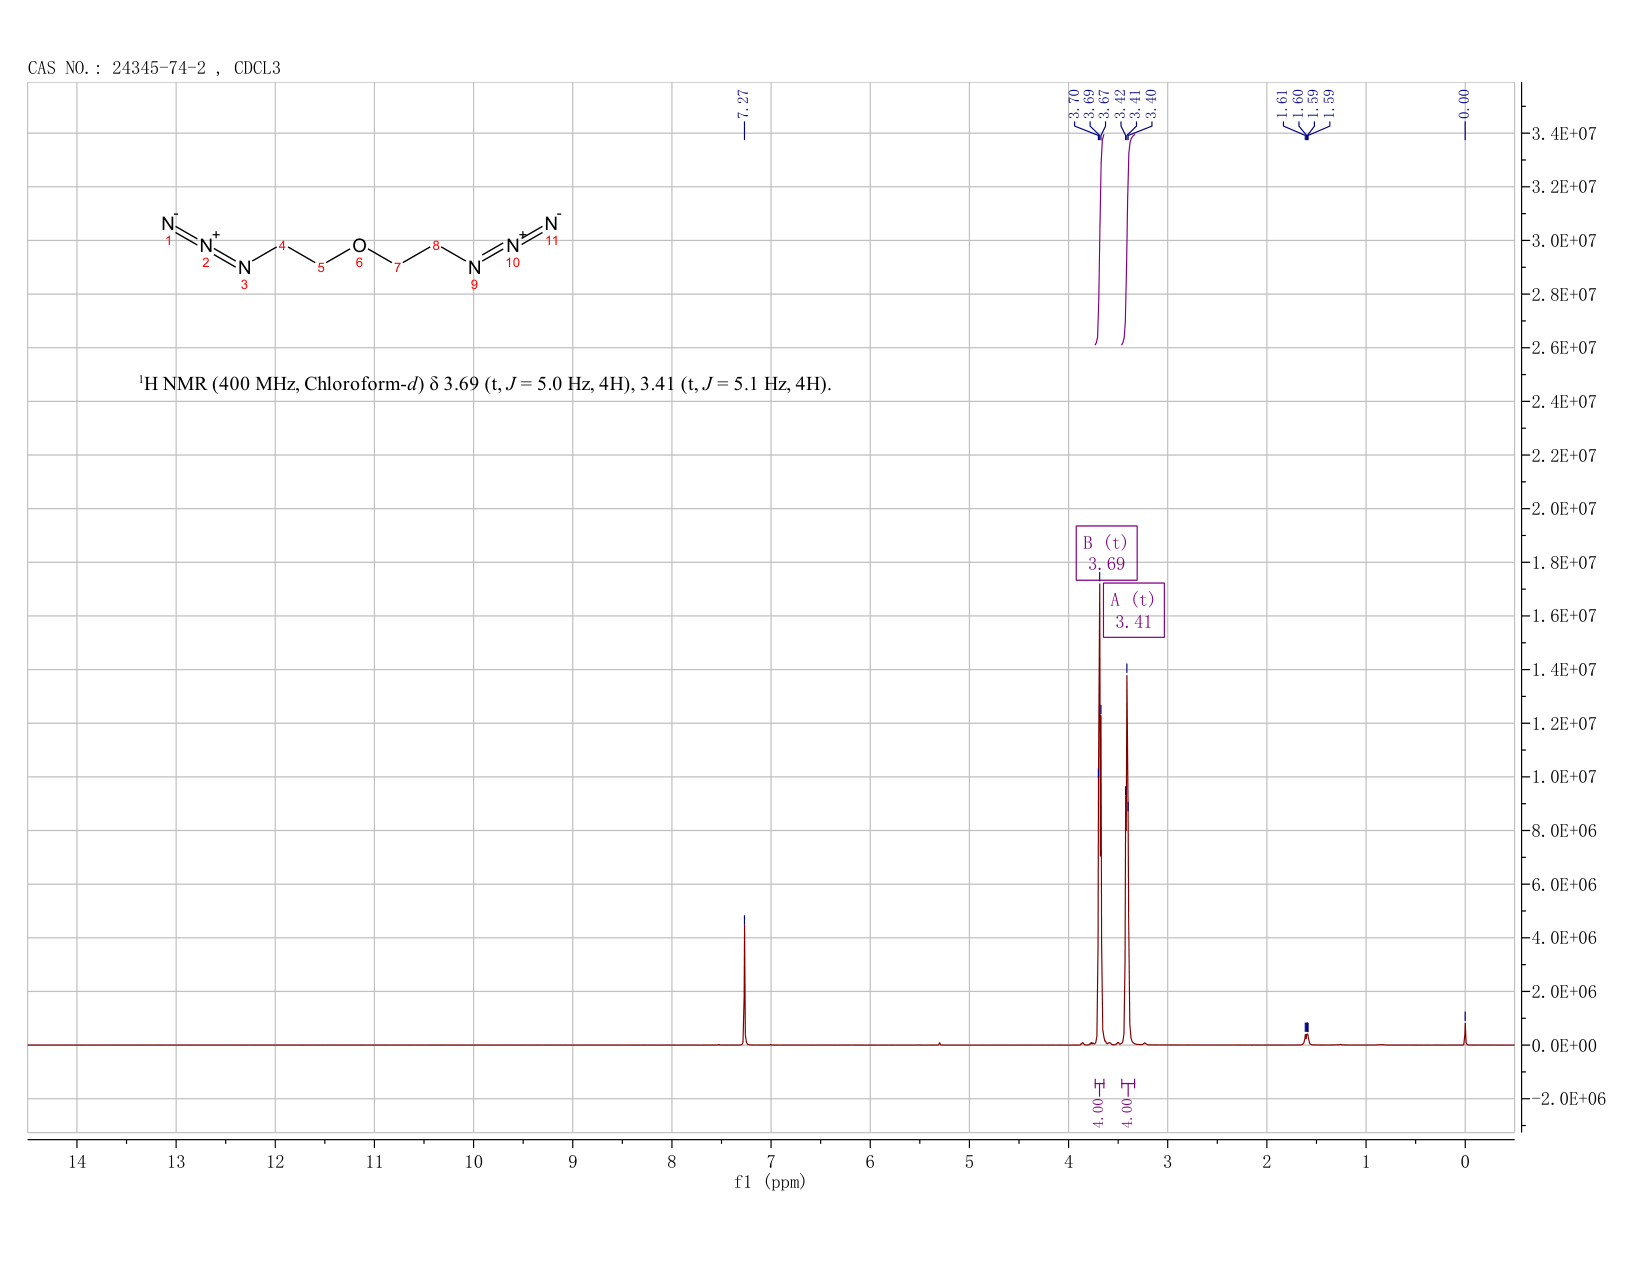Click the integral value 4.00 under the 3.69 peak
This screenshot has width=1650, height=1275.
1098,1112
